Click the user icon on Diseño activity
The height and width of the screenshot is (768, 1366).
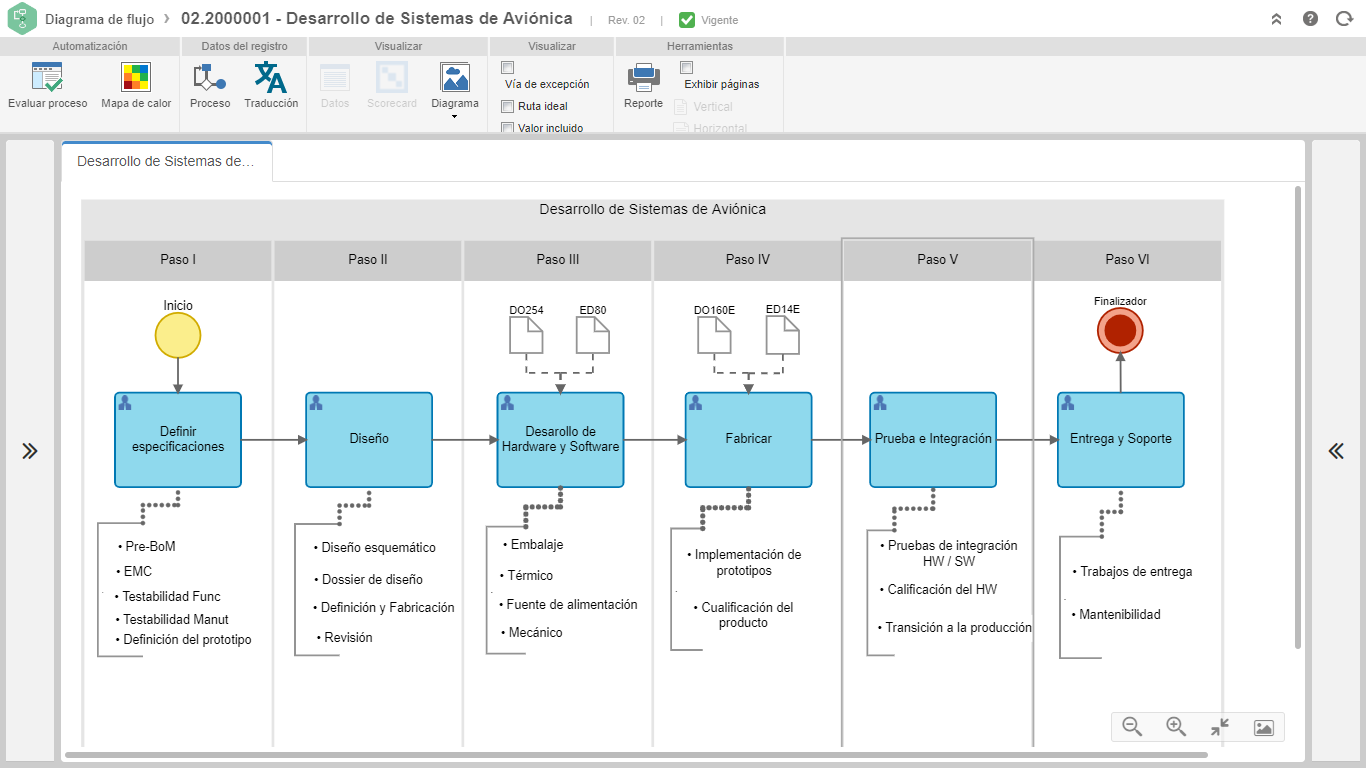click(x=316, y=403)
